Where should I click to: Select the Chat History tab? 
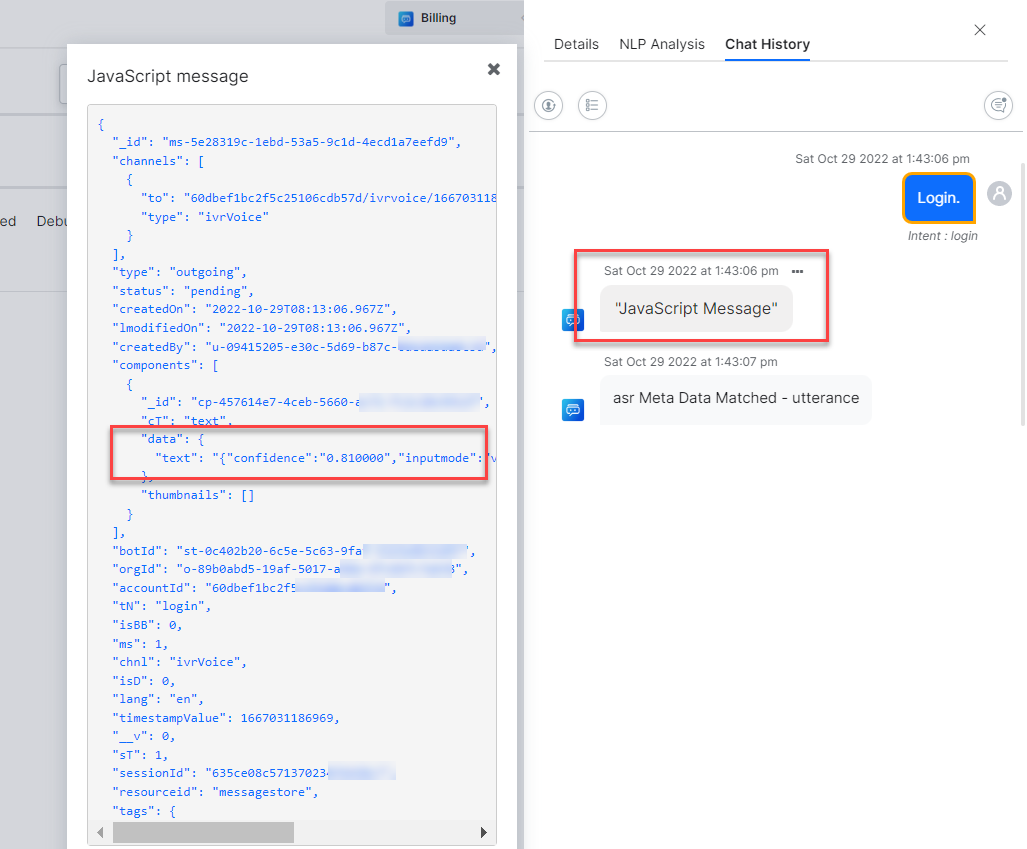(767, 44)
